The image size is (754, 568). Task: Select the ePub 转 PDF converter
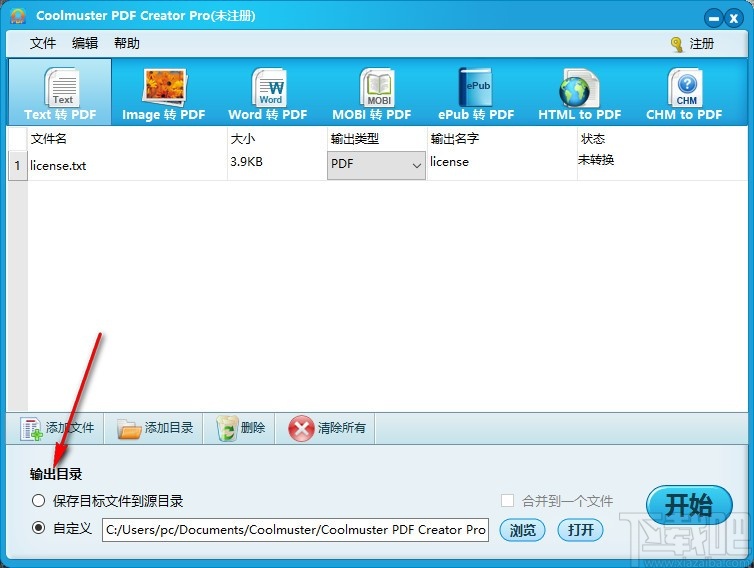coord(476,92)
